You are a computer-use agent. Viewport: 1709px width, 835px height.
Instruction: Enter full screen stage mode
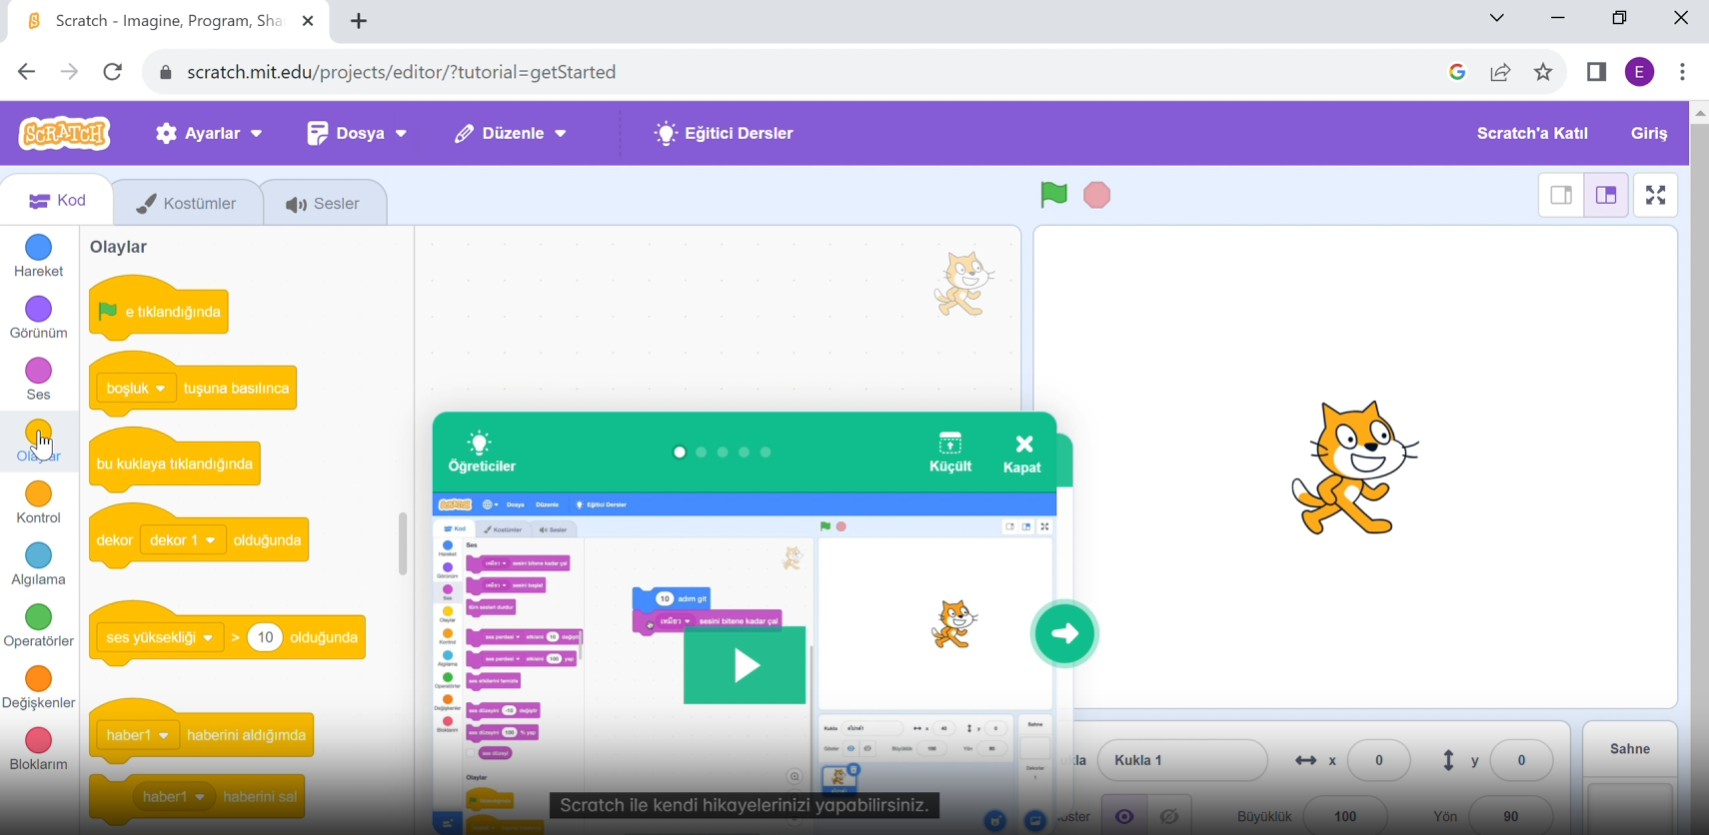pyautogui.click(x=1656, y=195)
